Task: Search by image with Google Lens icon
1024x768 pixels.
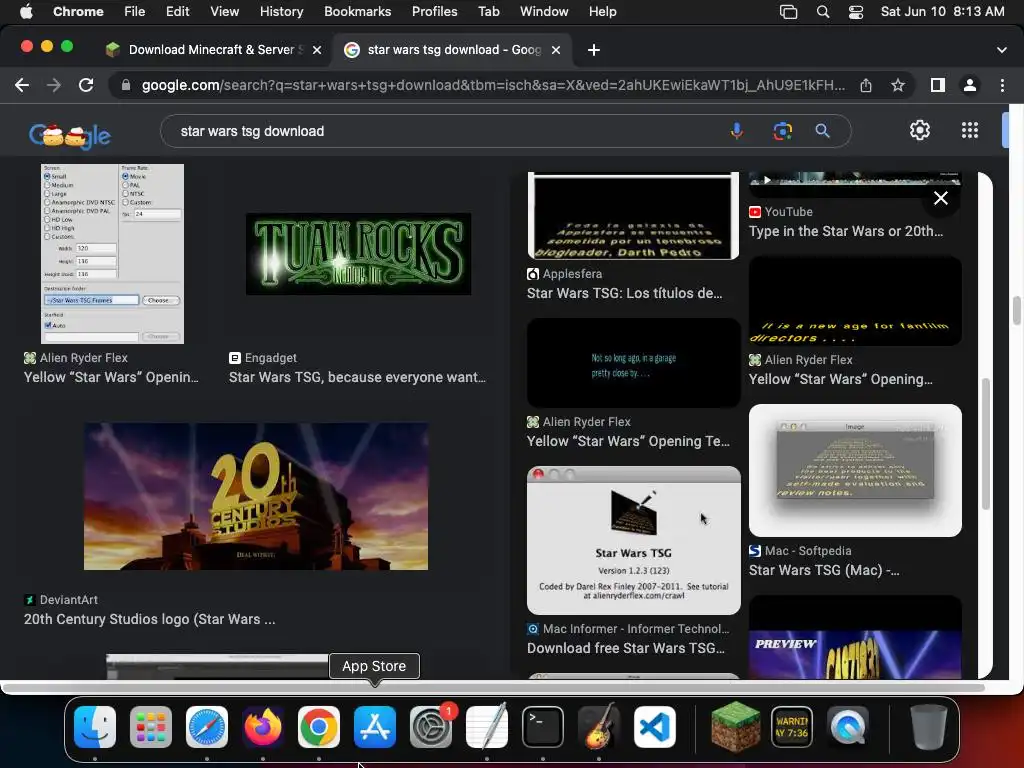Action: coord(782,131)
